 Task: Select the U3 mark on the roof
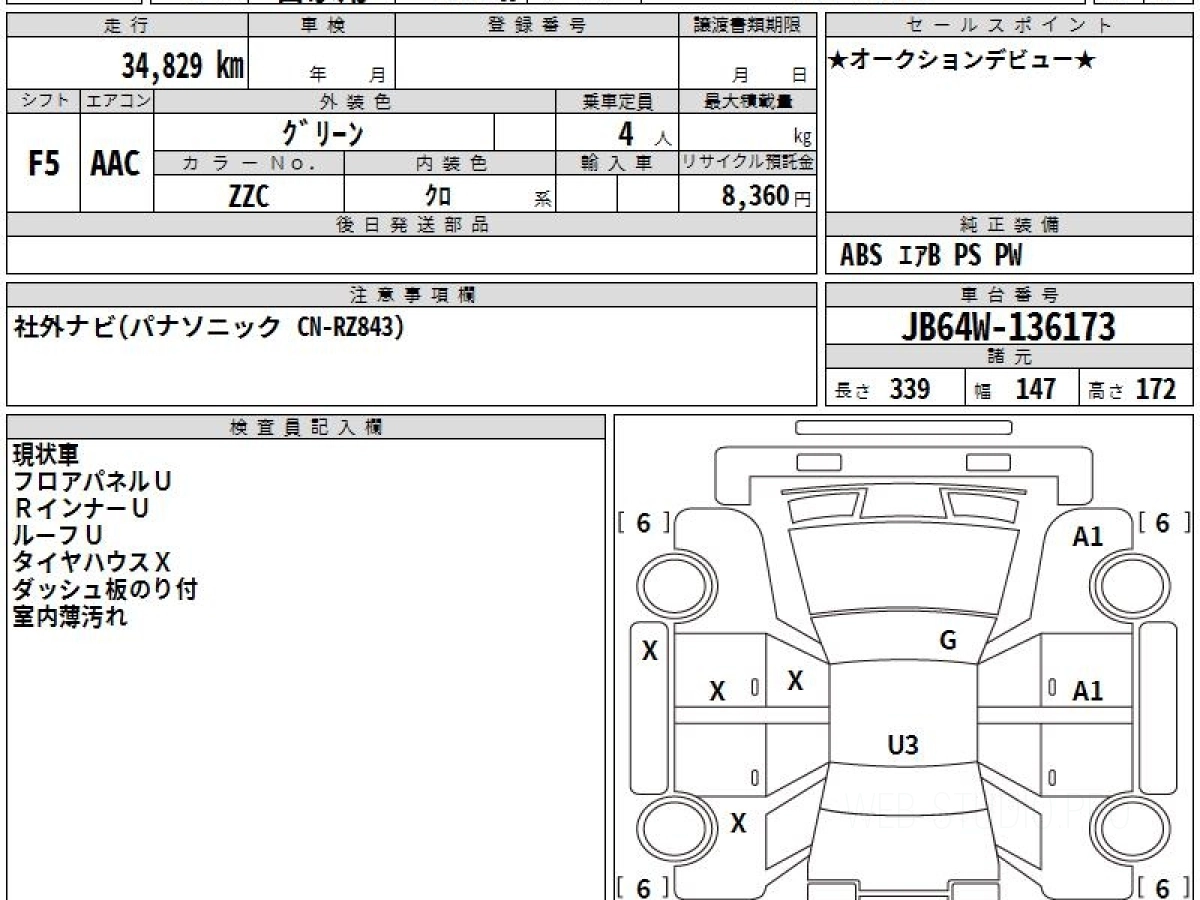pyautogui.click(x=903, y=744)
